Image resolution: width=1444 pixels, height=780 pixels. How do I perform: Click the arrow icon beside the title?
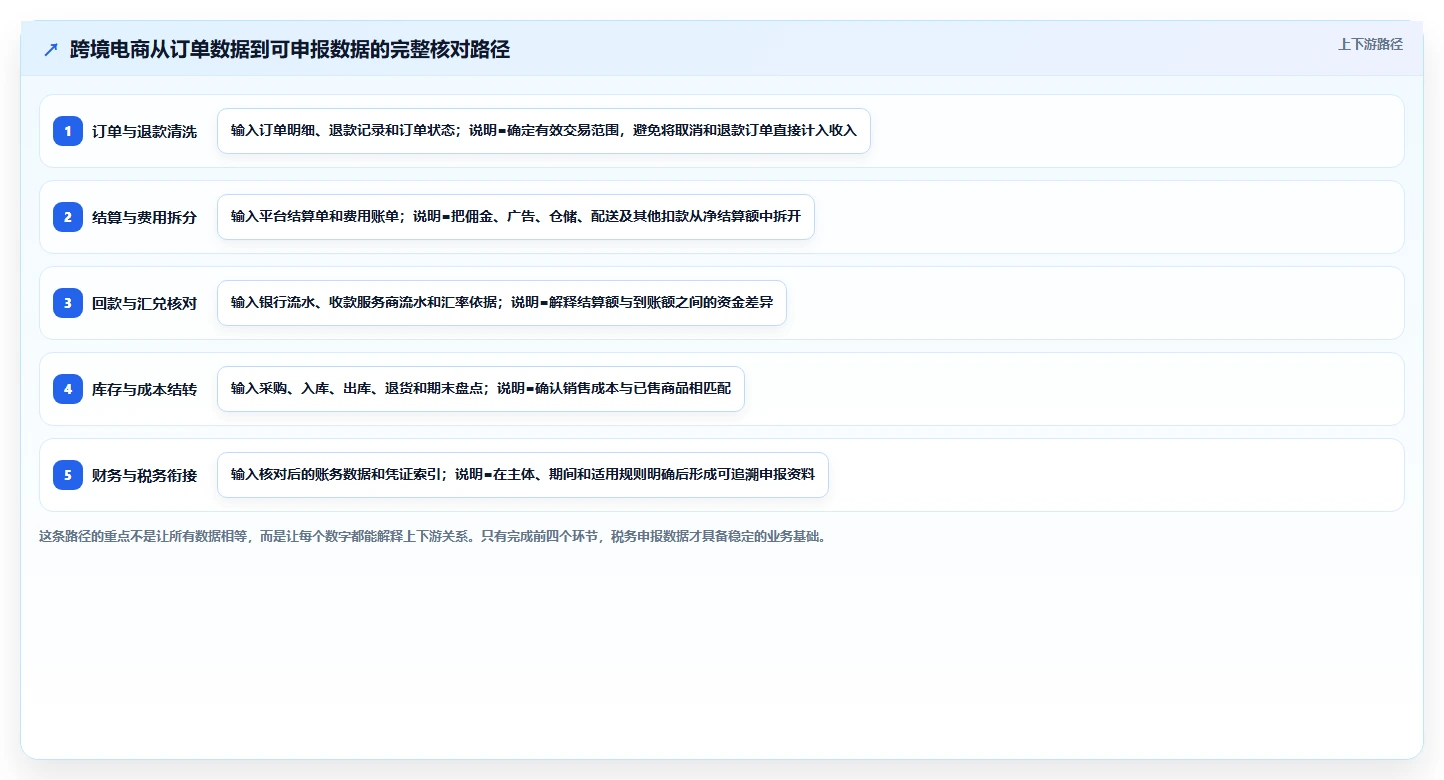coord(51,50)
